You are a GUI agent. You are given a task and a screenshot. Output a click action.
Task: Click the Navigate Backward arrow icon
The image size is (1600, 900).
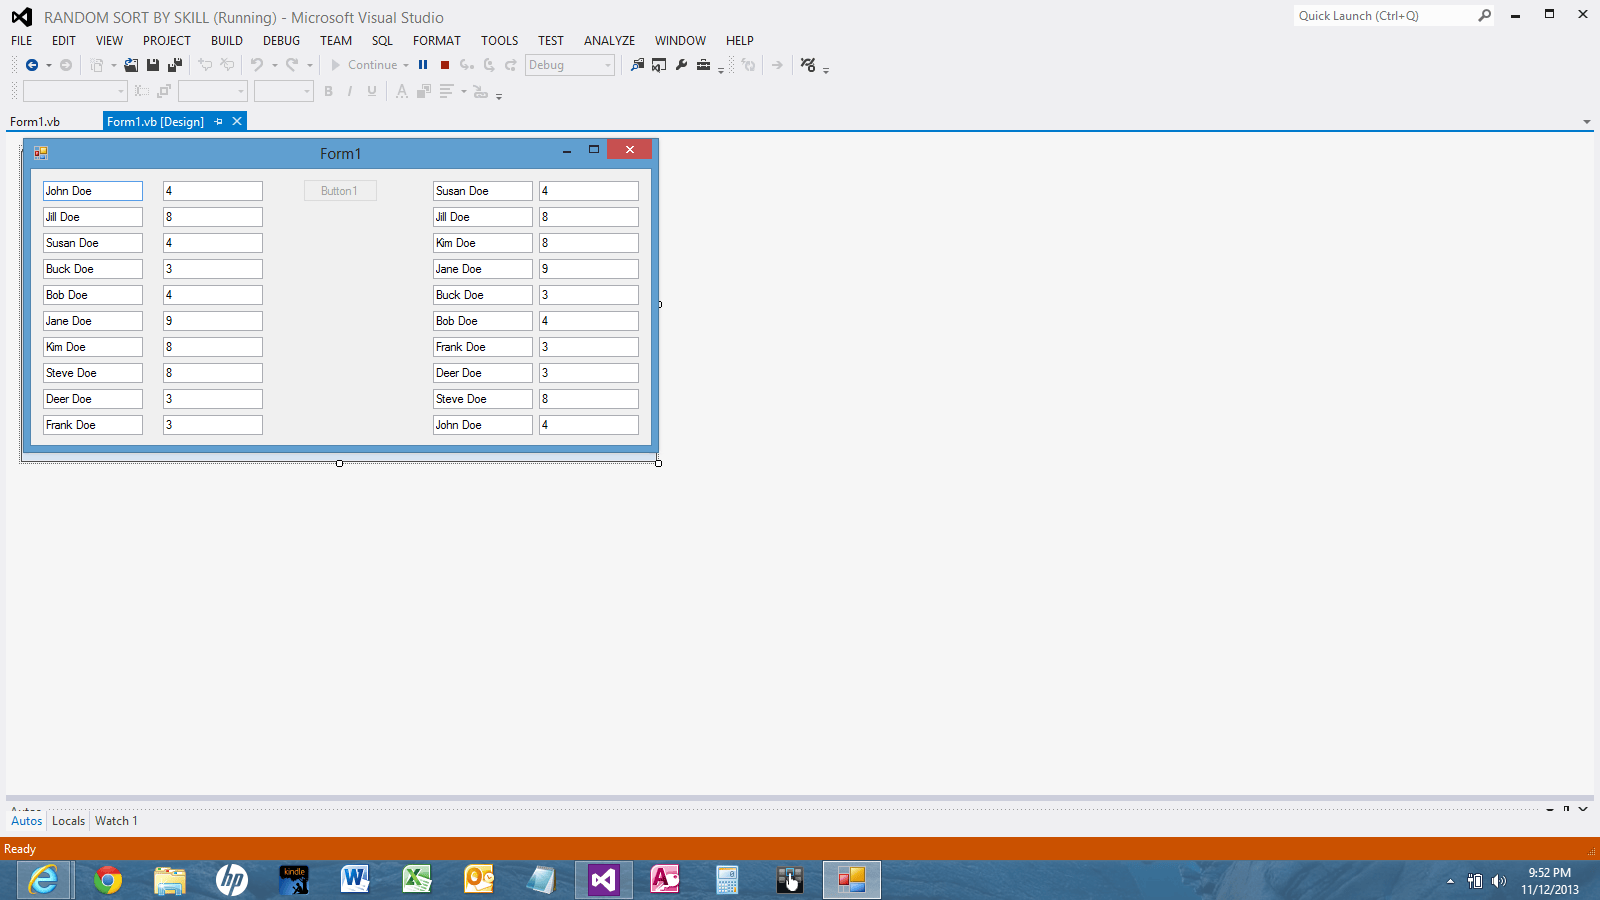point(32,65)
